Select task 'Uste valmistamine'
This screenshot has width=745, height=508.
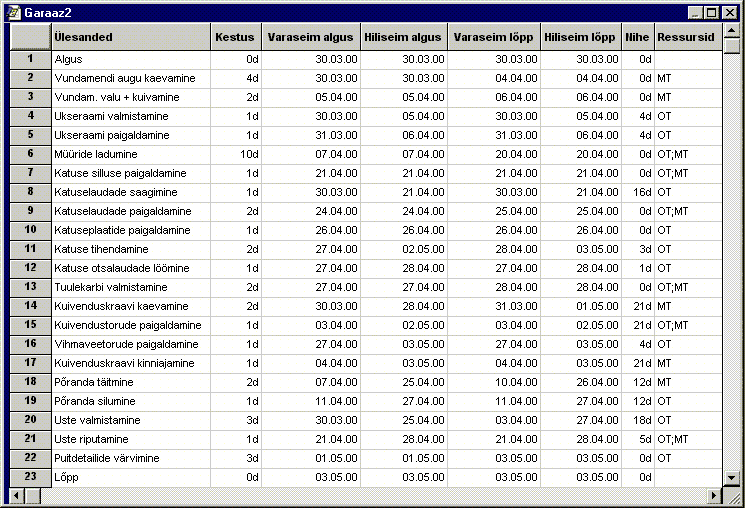click(131, 421)
